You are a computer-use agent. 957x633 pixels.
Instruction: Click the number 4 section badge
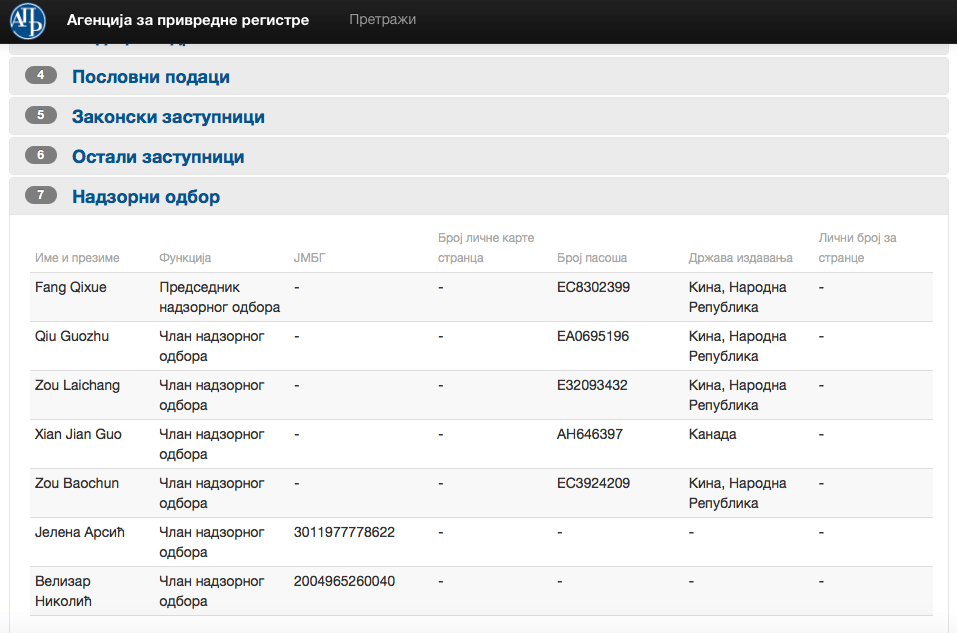click(40, 76)
